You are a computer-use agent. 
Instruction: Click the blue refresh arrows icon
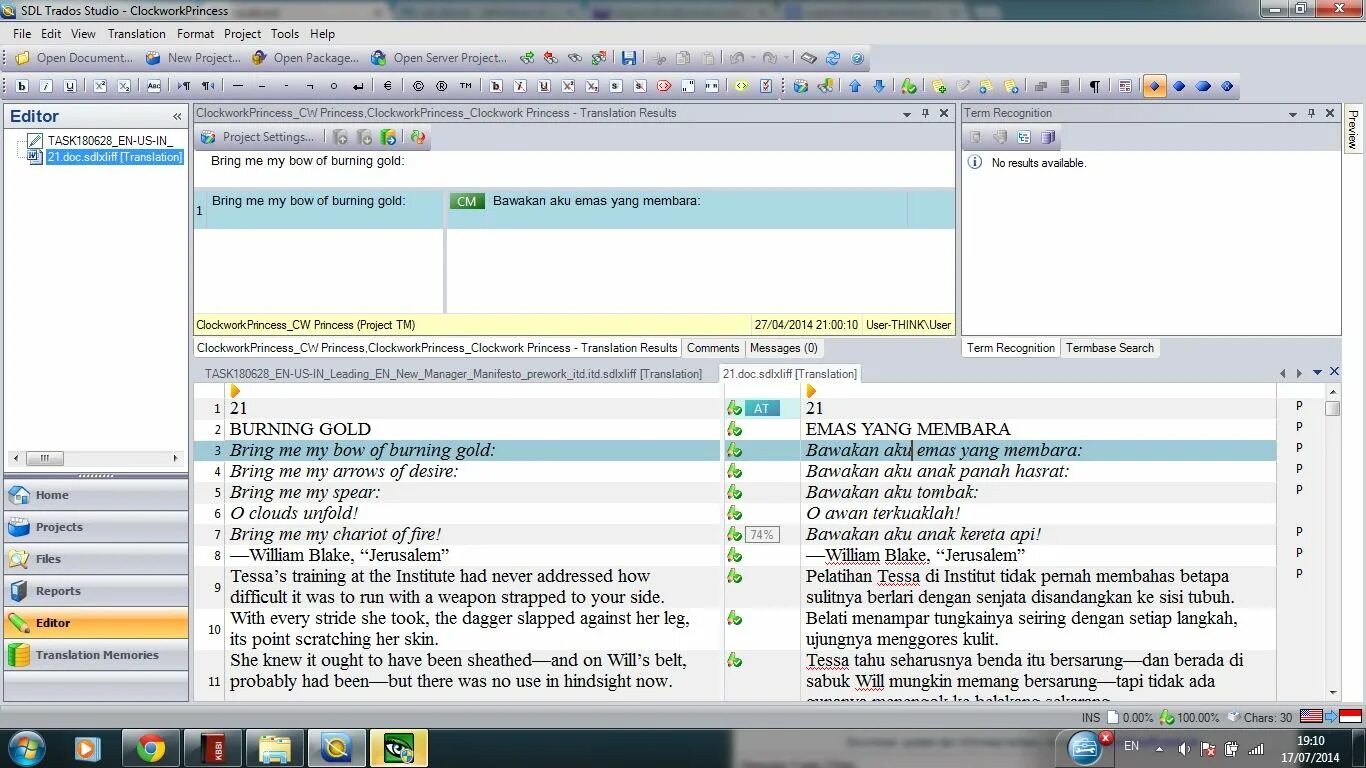[832, 58]
